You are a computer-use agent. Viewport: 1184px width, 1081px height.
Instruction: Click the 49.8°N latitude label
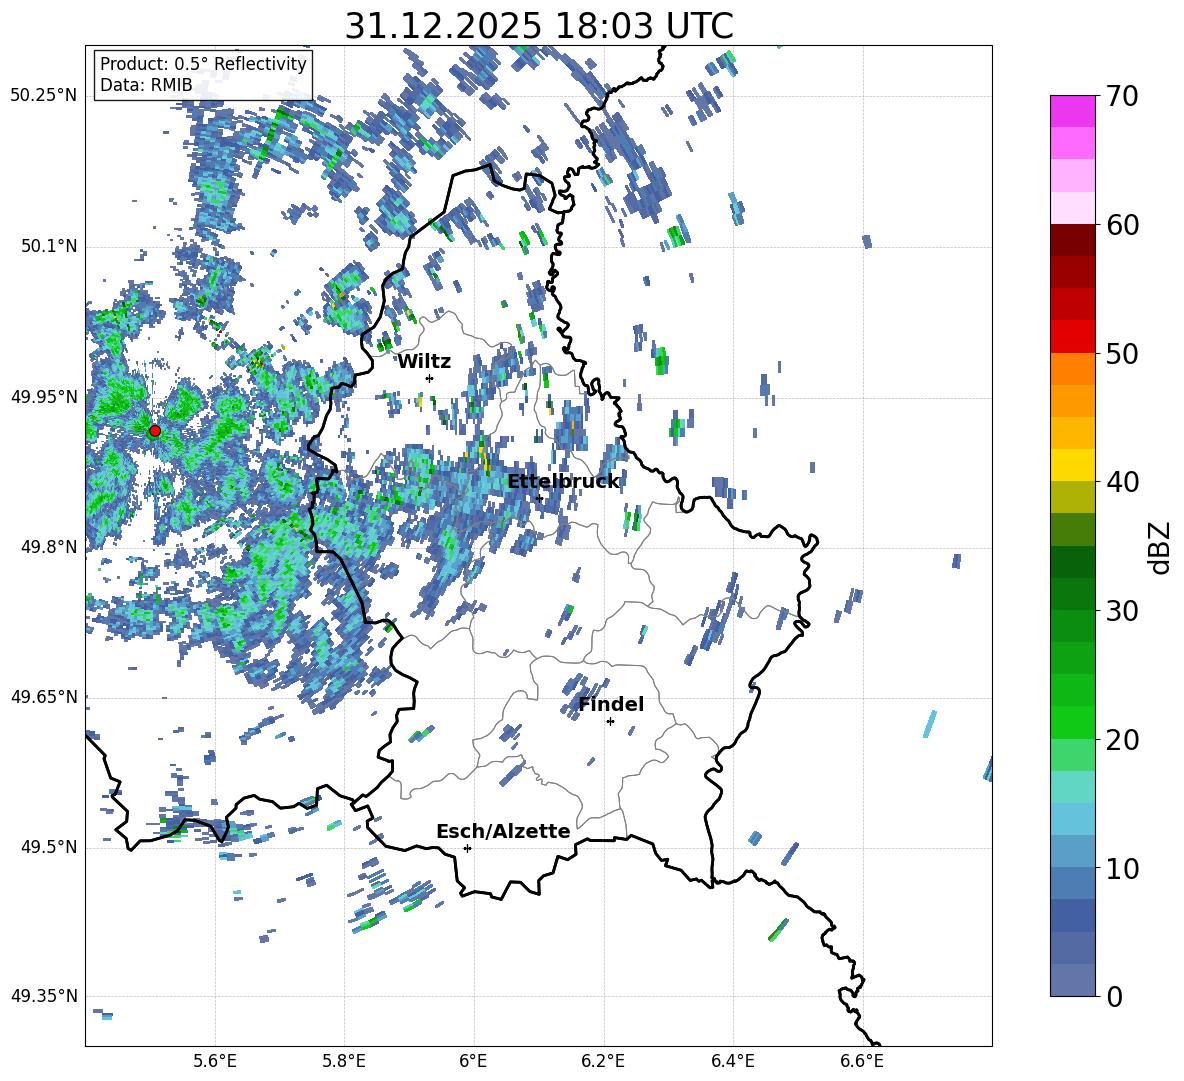tap(48, 547)
